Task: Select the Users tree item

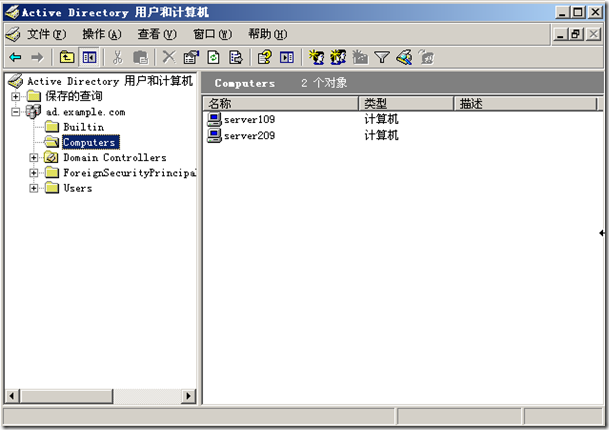Action: pos(78,188)
